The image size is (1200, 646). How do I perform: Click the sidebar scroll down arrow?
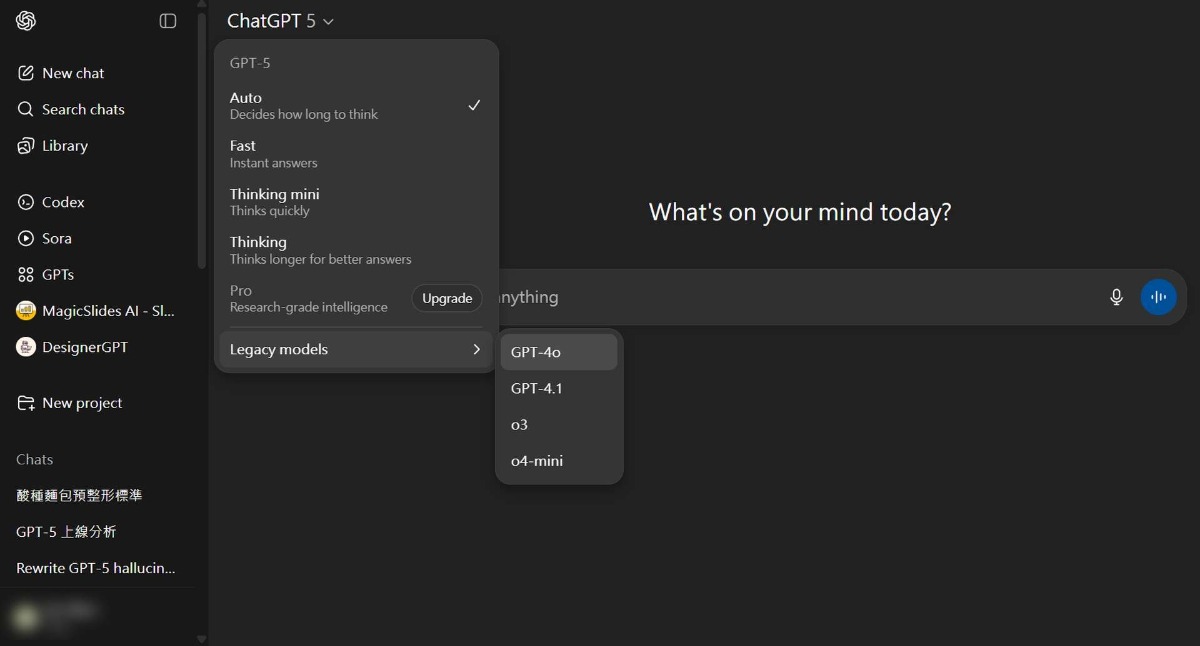[x=202, y=639]
